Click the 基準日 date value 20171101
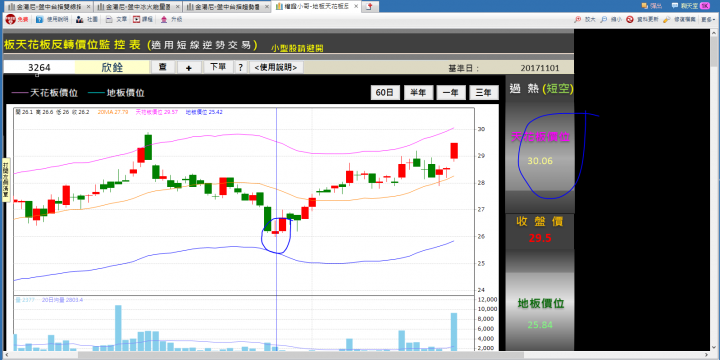 [540, 68]
